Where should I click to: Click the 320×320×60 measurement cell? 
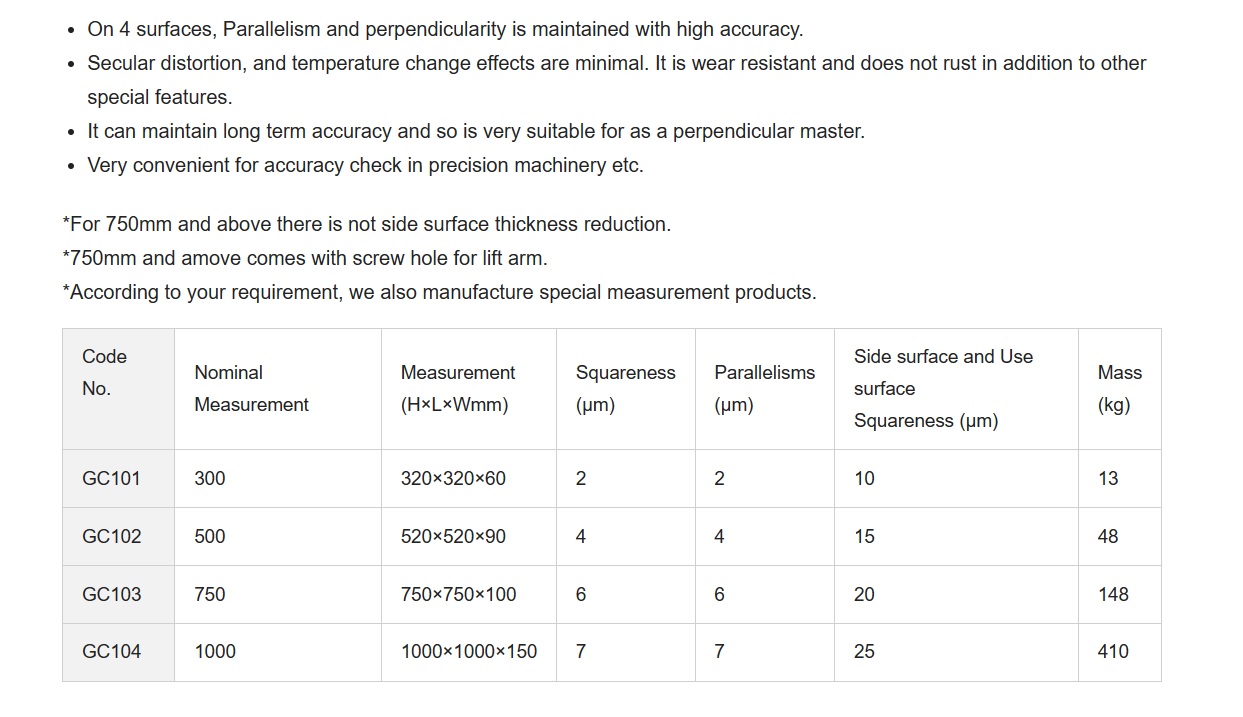click(x=453, y=478)
